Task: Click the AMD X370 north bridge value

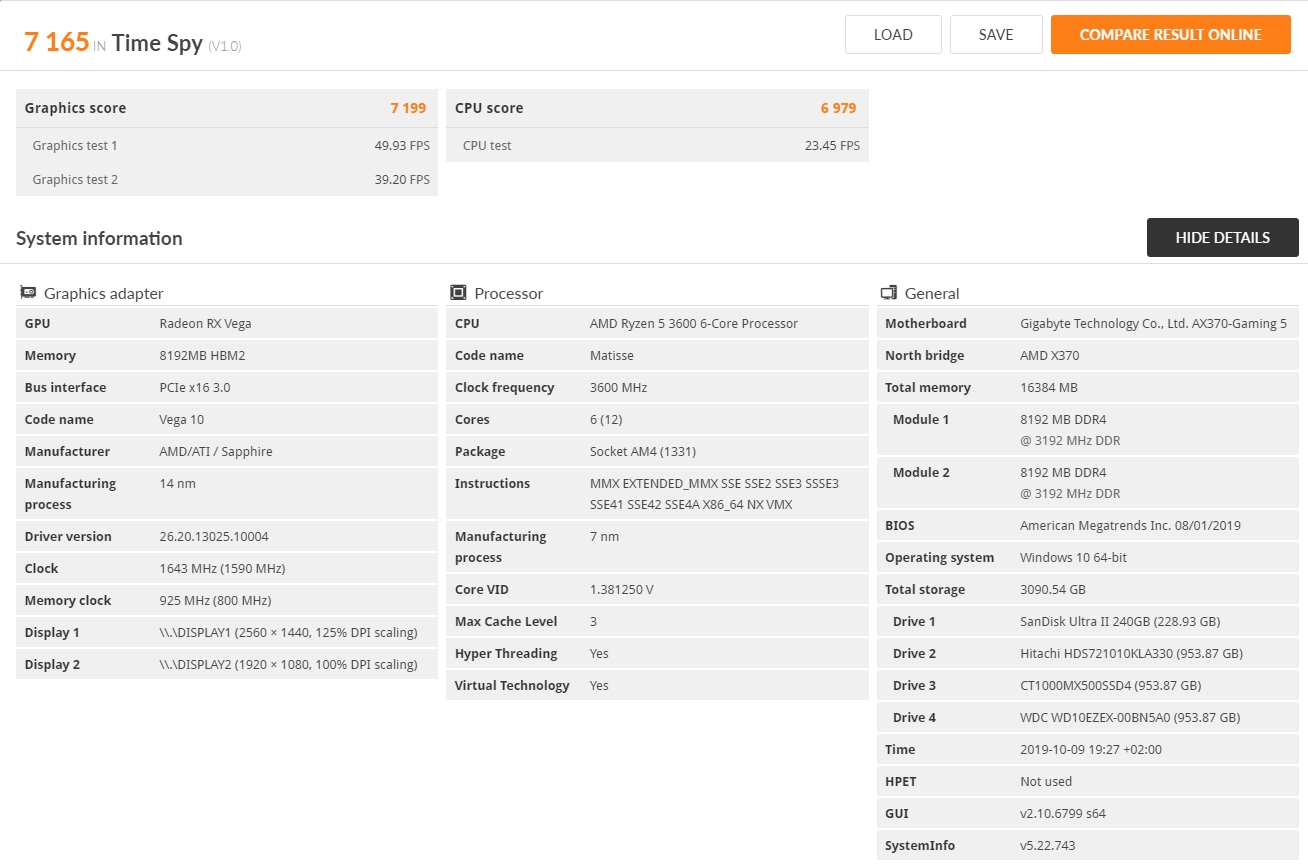Action: (x=1049, y=355)
